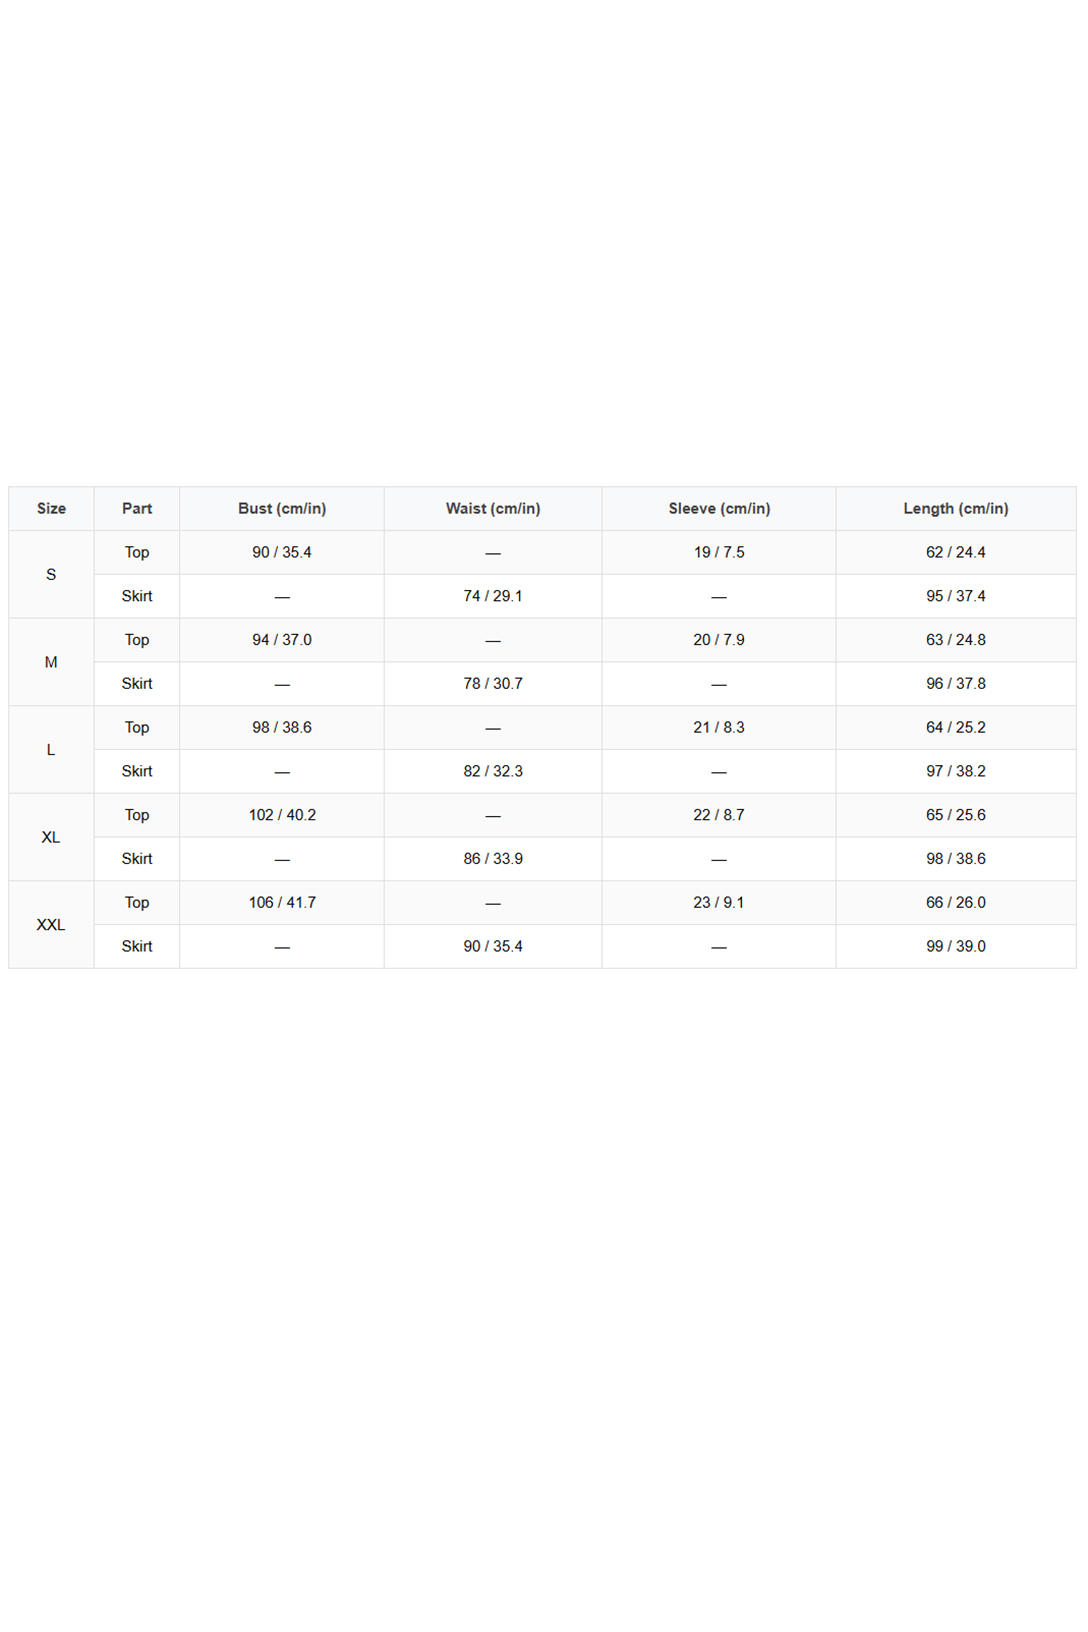The height and width of the screenshot is (1632, 1088).
Task: Select the Waist (cm/in) header cell
Action: [493, 508]
